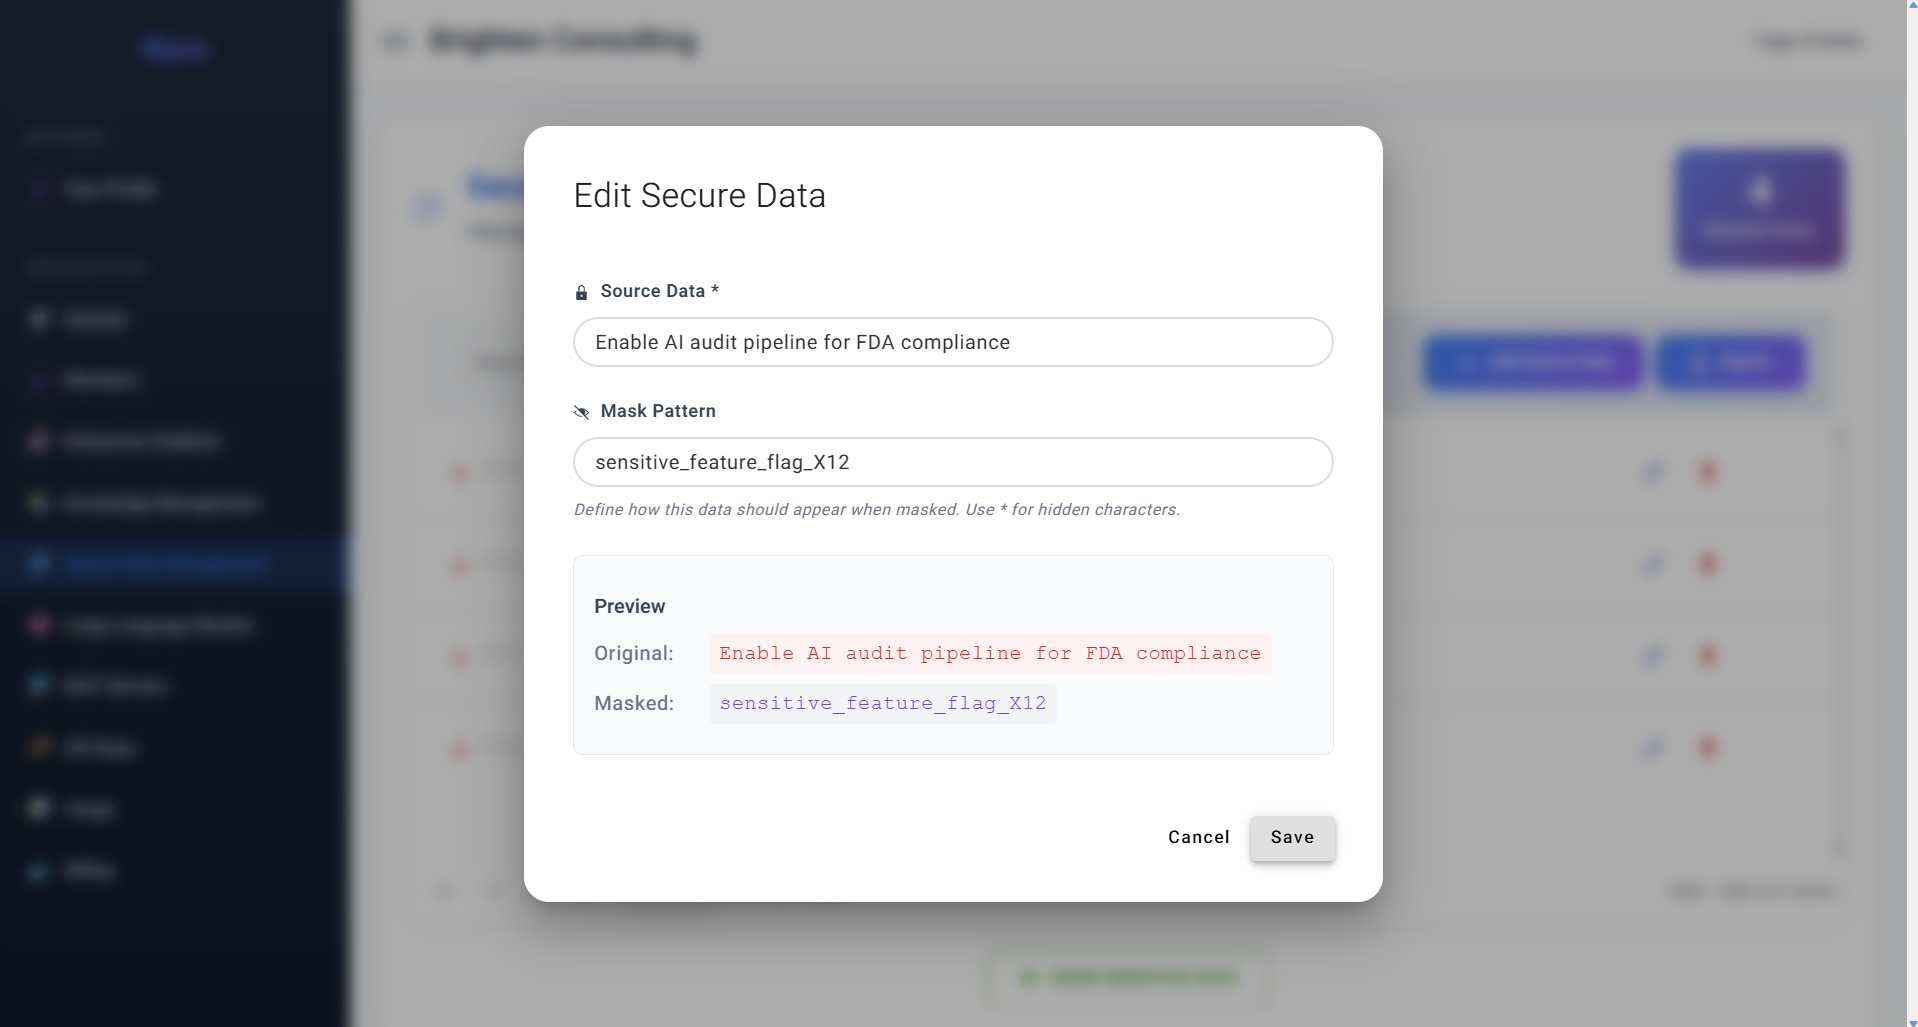Click the purple stats card behind the dialog

pyautogui.click(x=1760, y=208)
